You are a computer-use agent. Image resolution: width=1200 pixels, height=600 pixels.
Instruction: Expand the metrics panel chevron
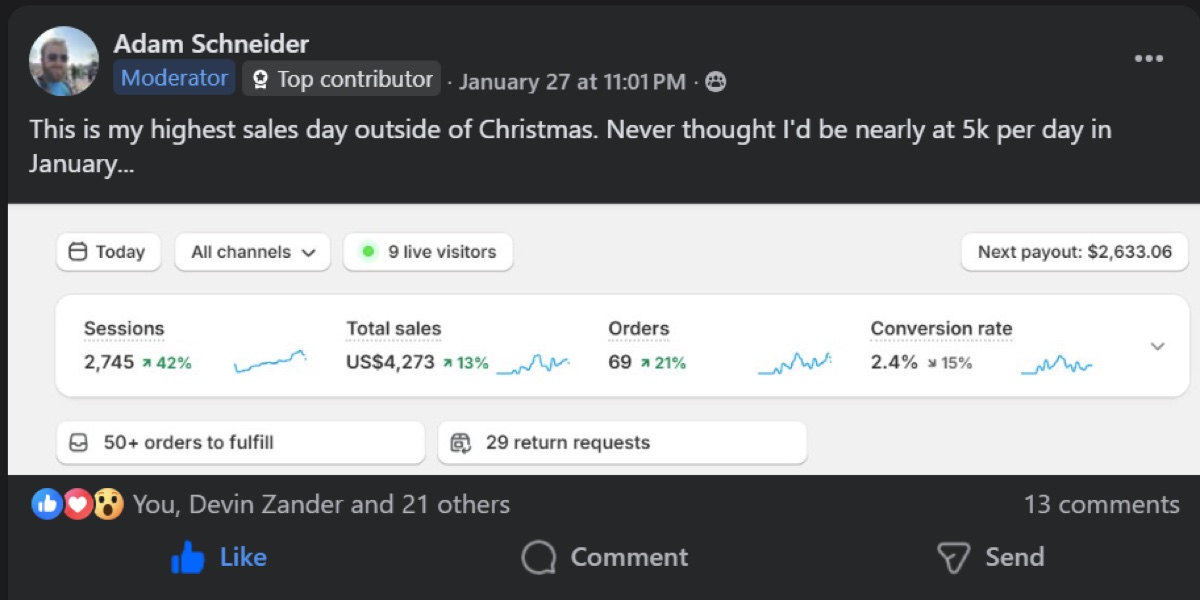coord(1157,346)
